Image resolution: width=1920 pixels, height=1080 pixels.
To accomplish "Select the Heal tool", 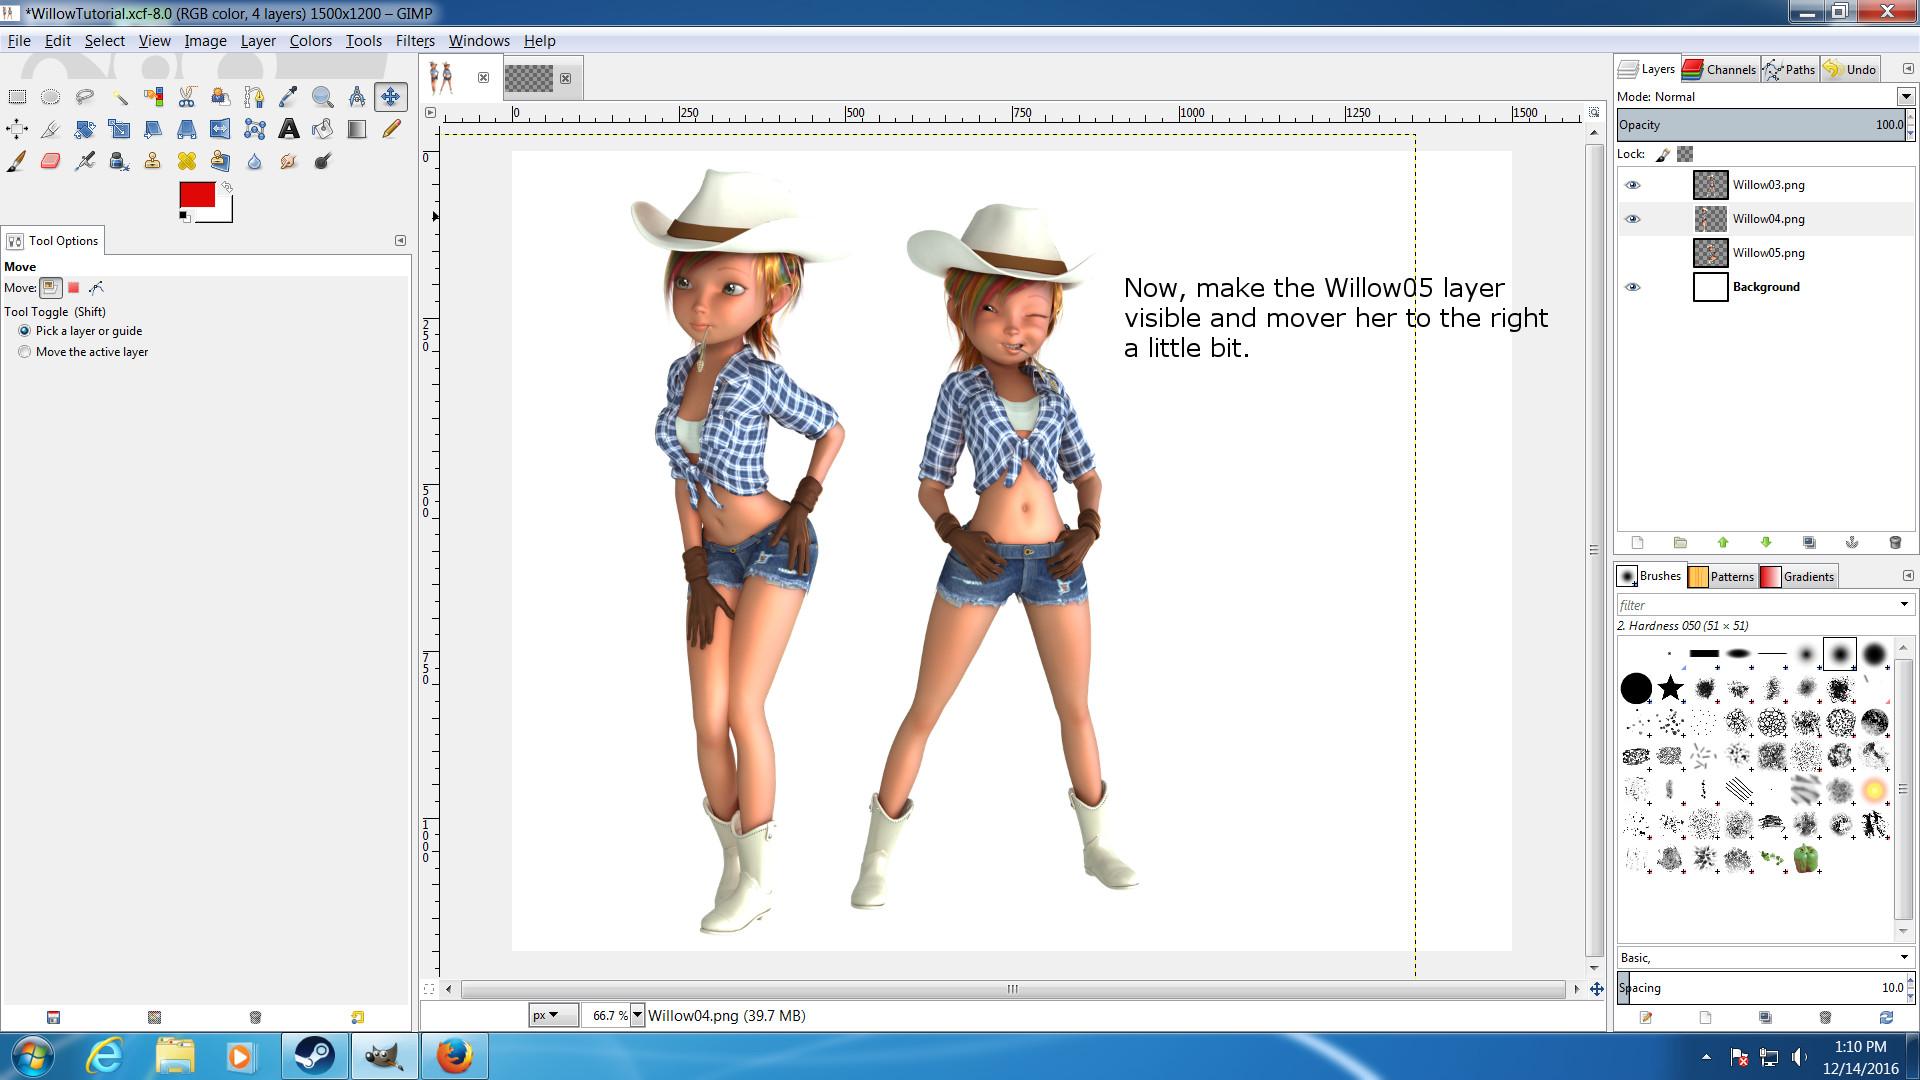I will (x=186, y=161).
